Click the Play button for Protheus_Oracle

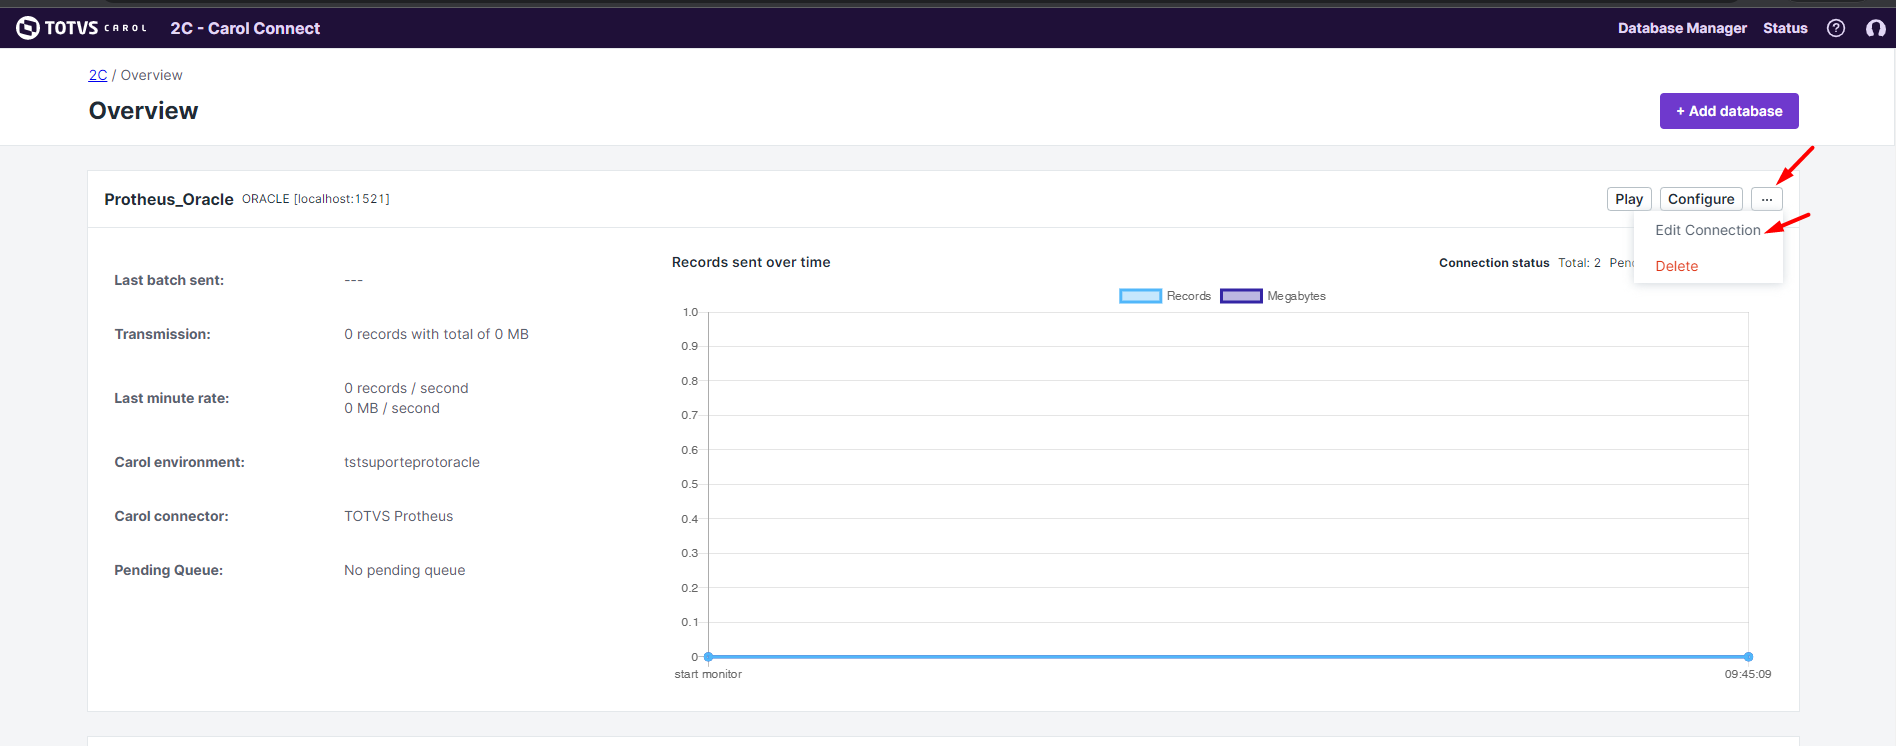tap(1628, 199)
